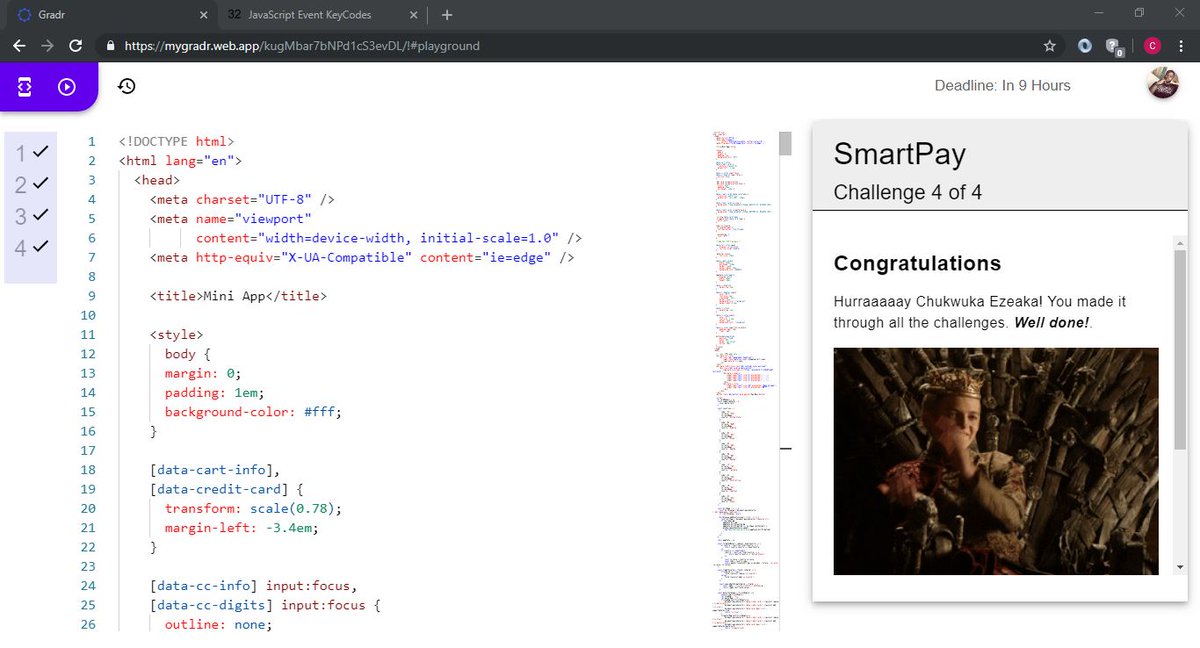Open the Chrome three-dot menu
The height and width of the screenshot is (648, 1200).
pos(1183,46)
